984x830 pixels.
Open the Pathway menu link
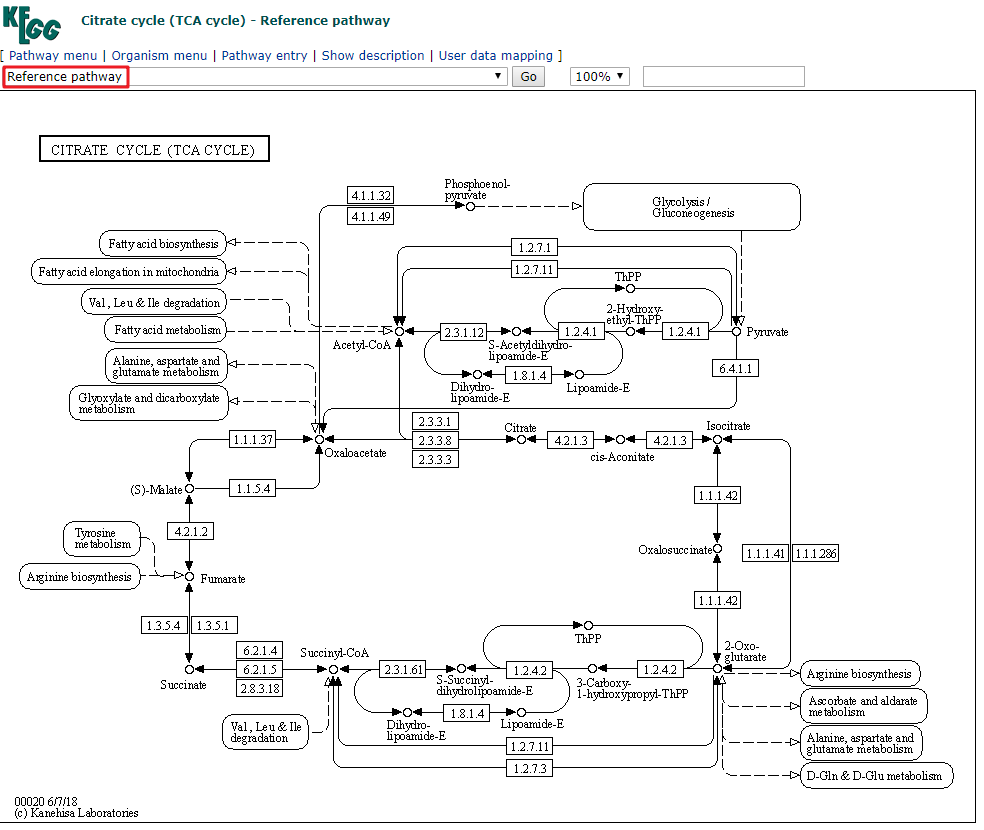click(53, 55)
